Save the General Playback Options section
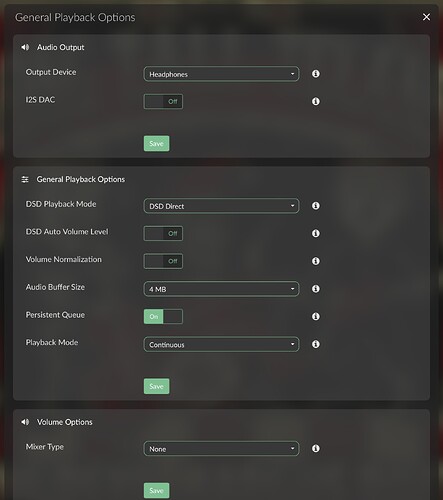Image resolution: width=443 pixels, height=500 pixels. (x=156, y=386)
